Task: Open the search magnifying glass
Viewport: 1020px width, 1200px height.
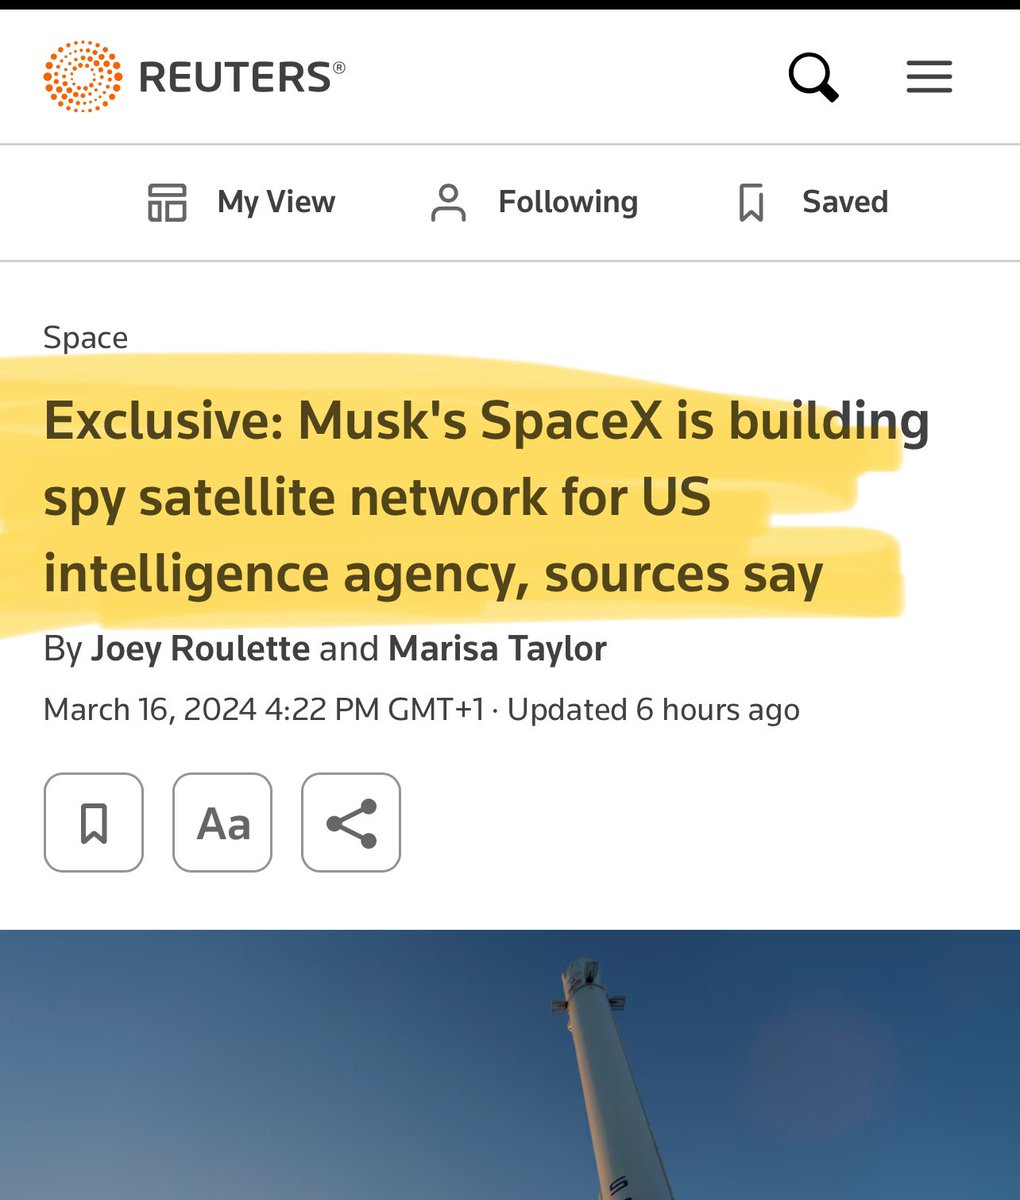Action: (813, 77)
